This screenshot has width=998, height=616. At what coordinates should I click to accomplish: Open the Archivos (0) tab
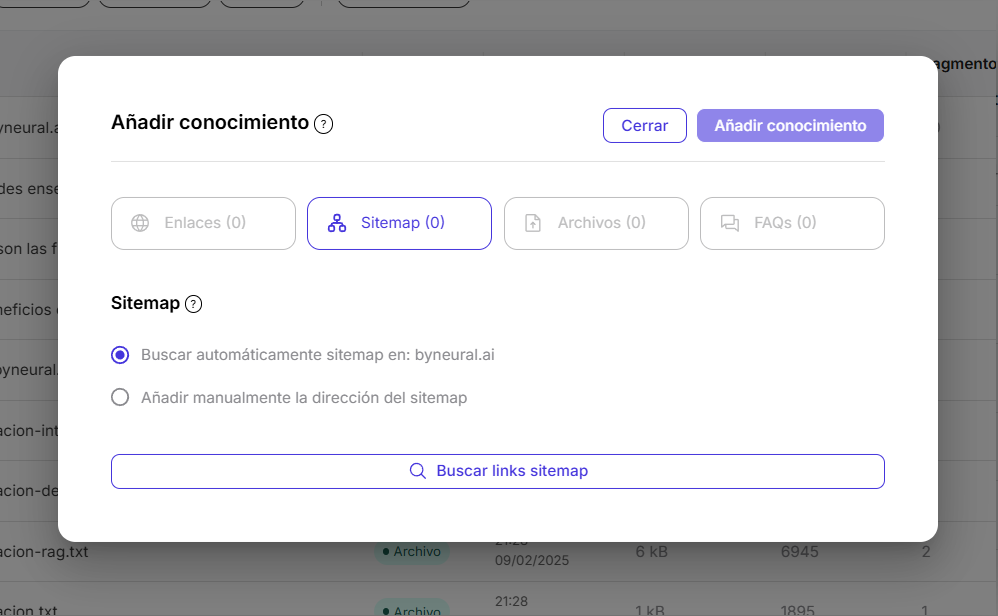[x=596, y=223]
